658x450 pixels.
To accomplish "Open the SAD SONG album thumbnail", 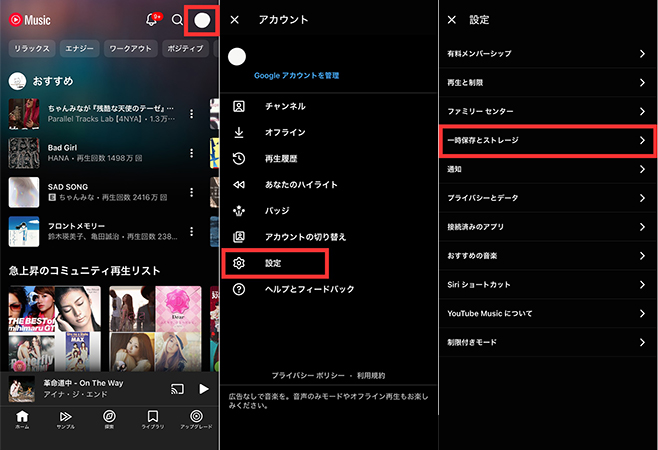I will point(24,192).
